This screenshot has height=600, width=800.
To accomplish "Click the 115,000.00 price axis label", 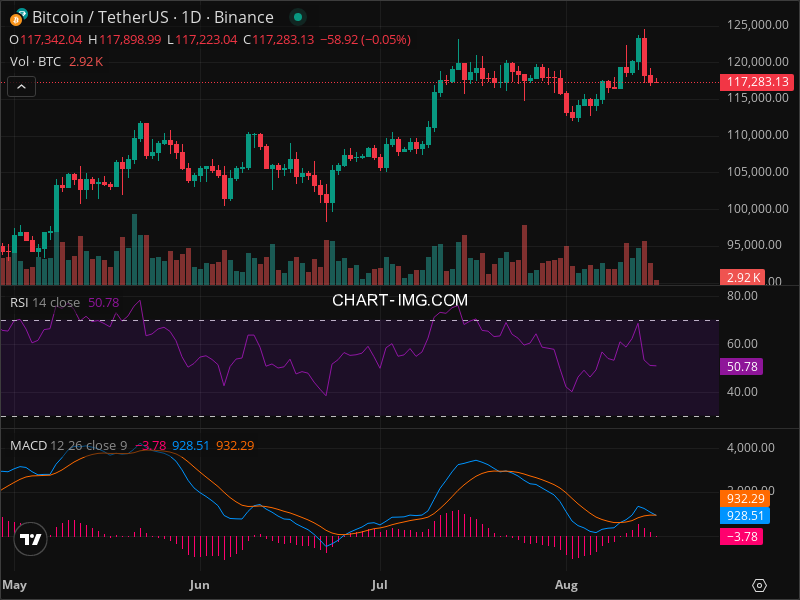I will pos(758,98).
